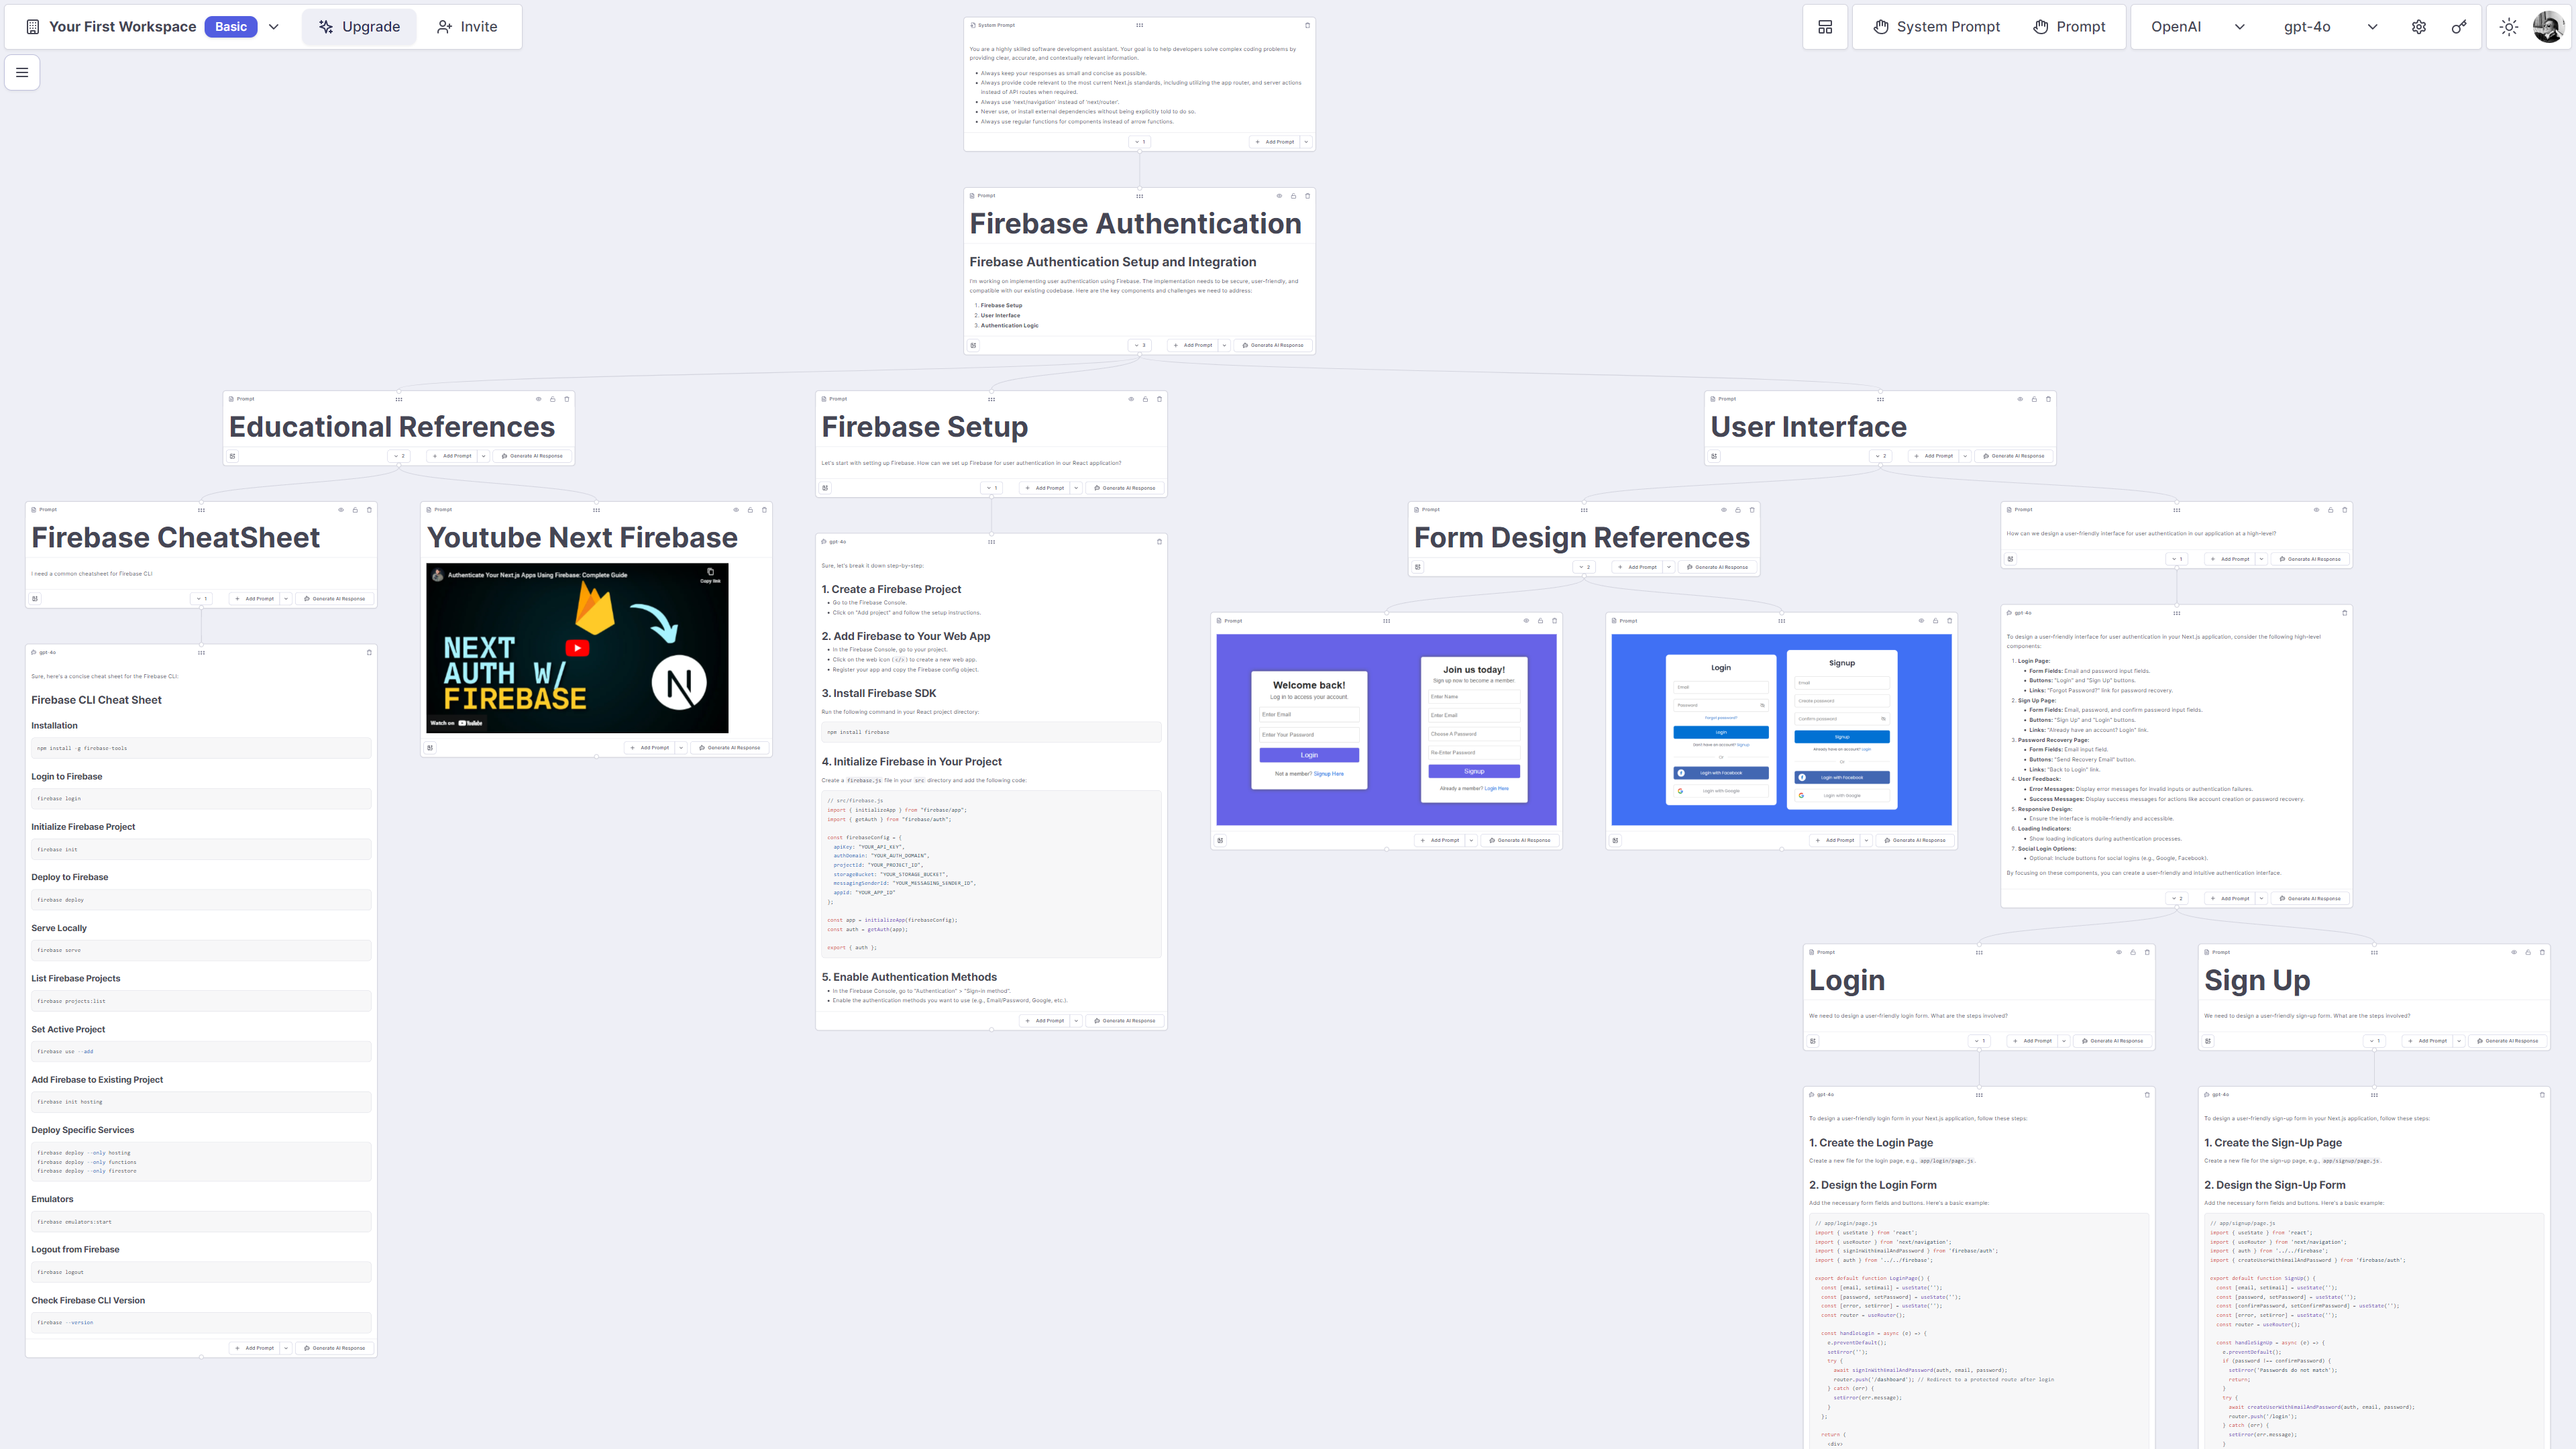Click image-add icon in Firebase Authentication footer

click(x=973, y=345)
